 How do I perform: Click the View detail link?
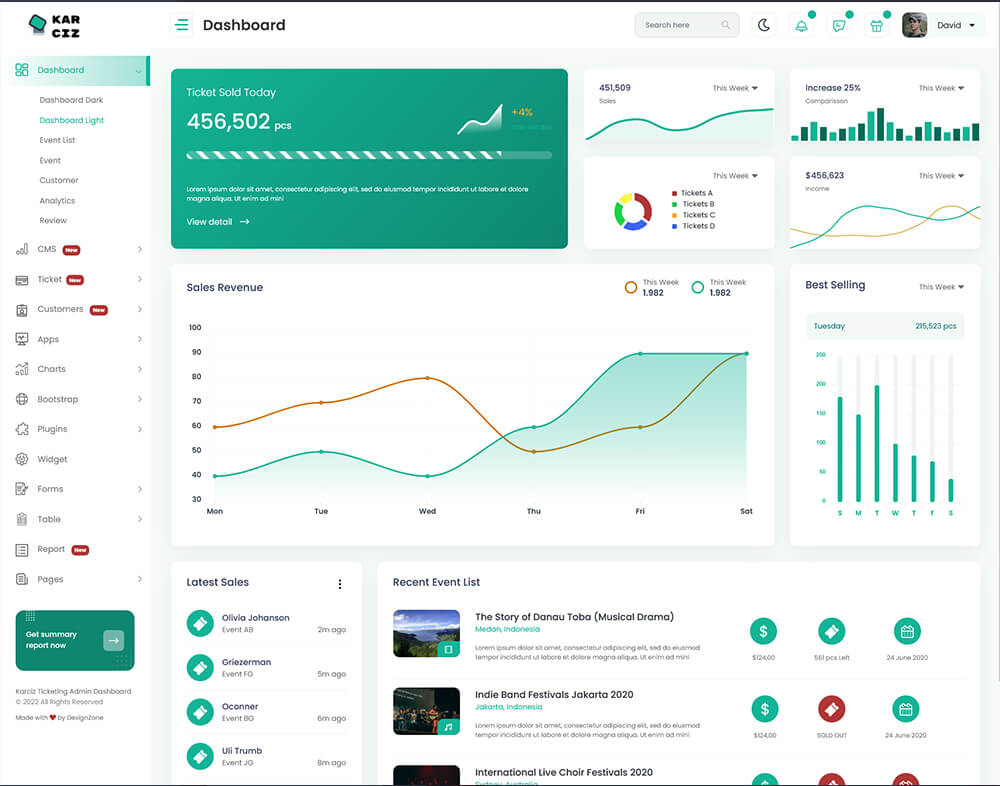(217, 222)
